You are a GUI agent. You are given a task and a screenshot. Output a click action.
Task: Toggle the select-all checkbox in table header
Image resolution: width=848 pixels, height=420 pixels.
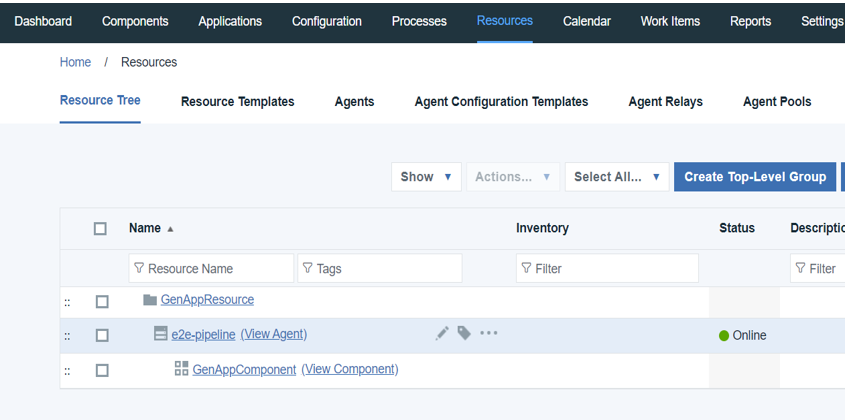(100, 229)
